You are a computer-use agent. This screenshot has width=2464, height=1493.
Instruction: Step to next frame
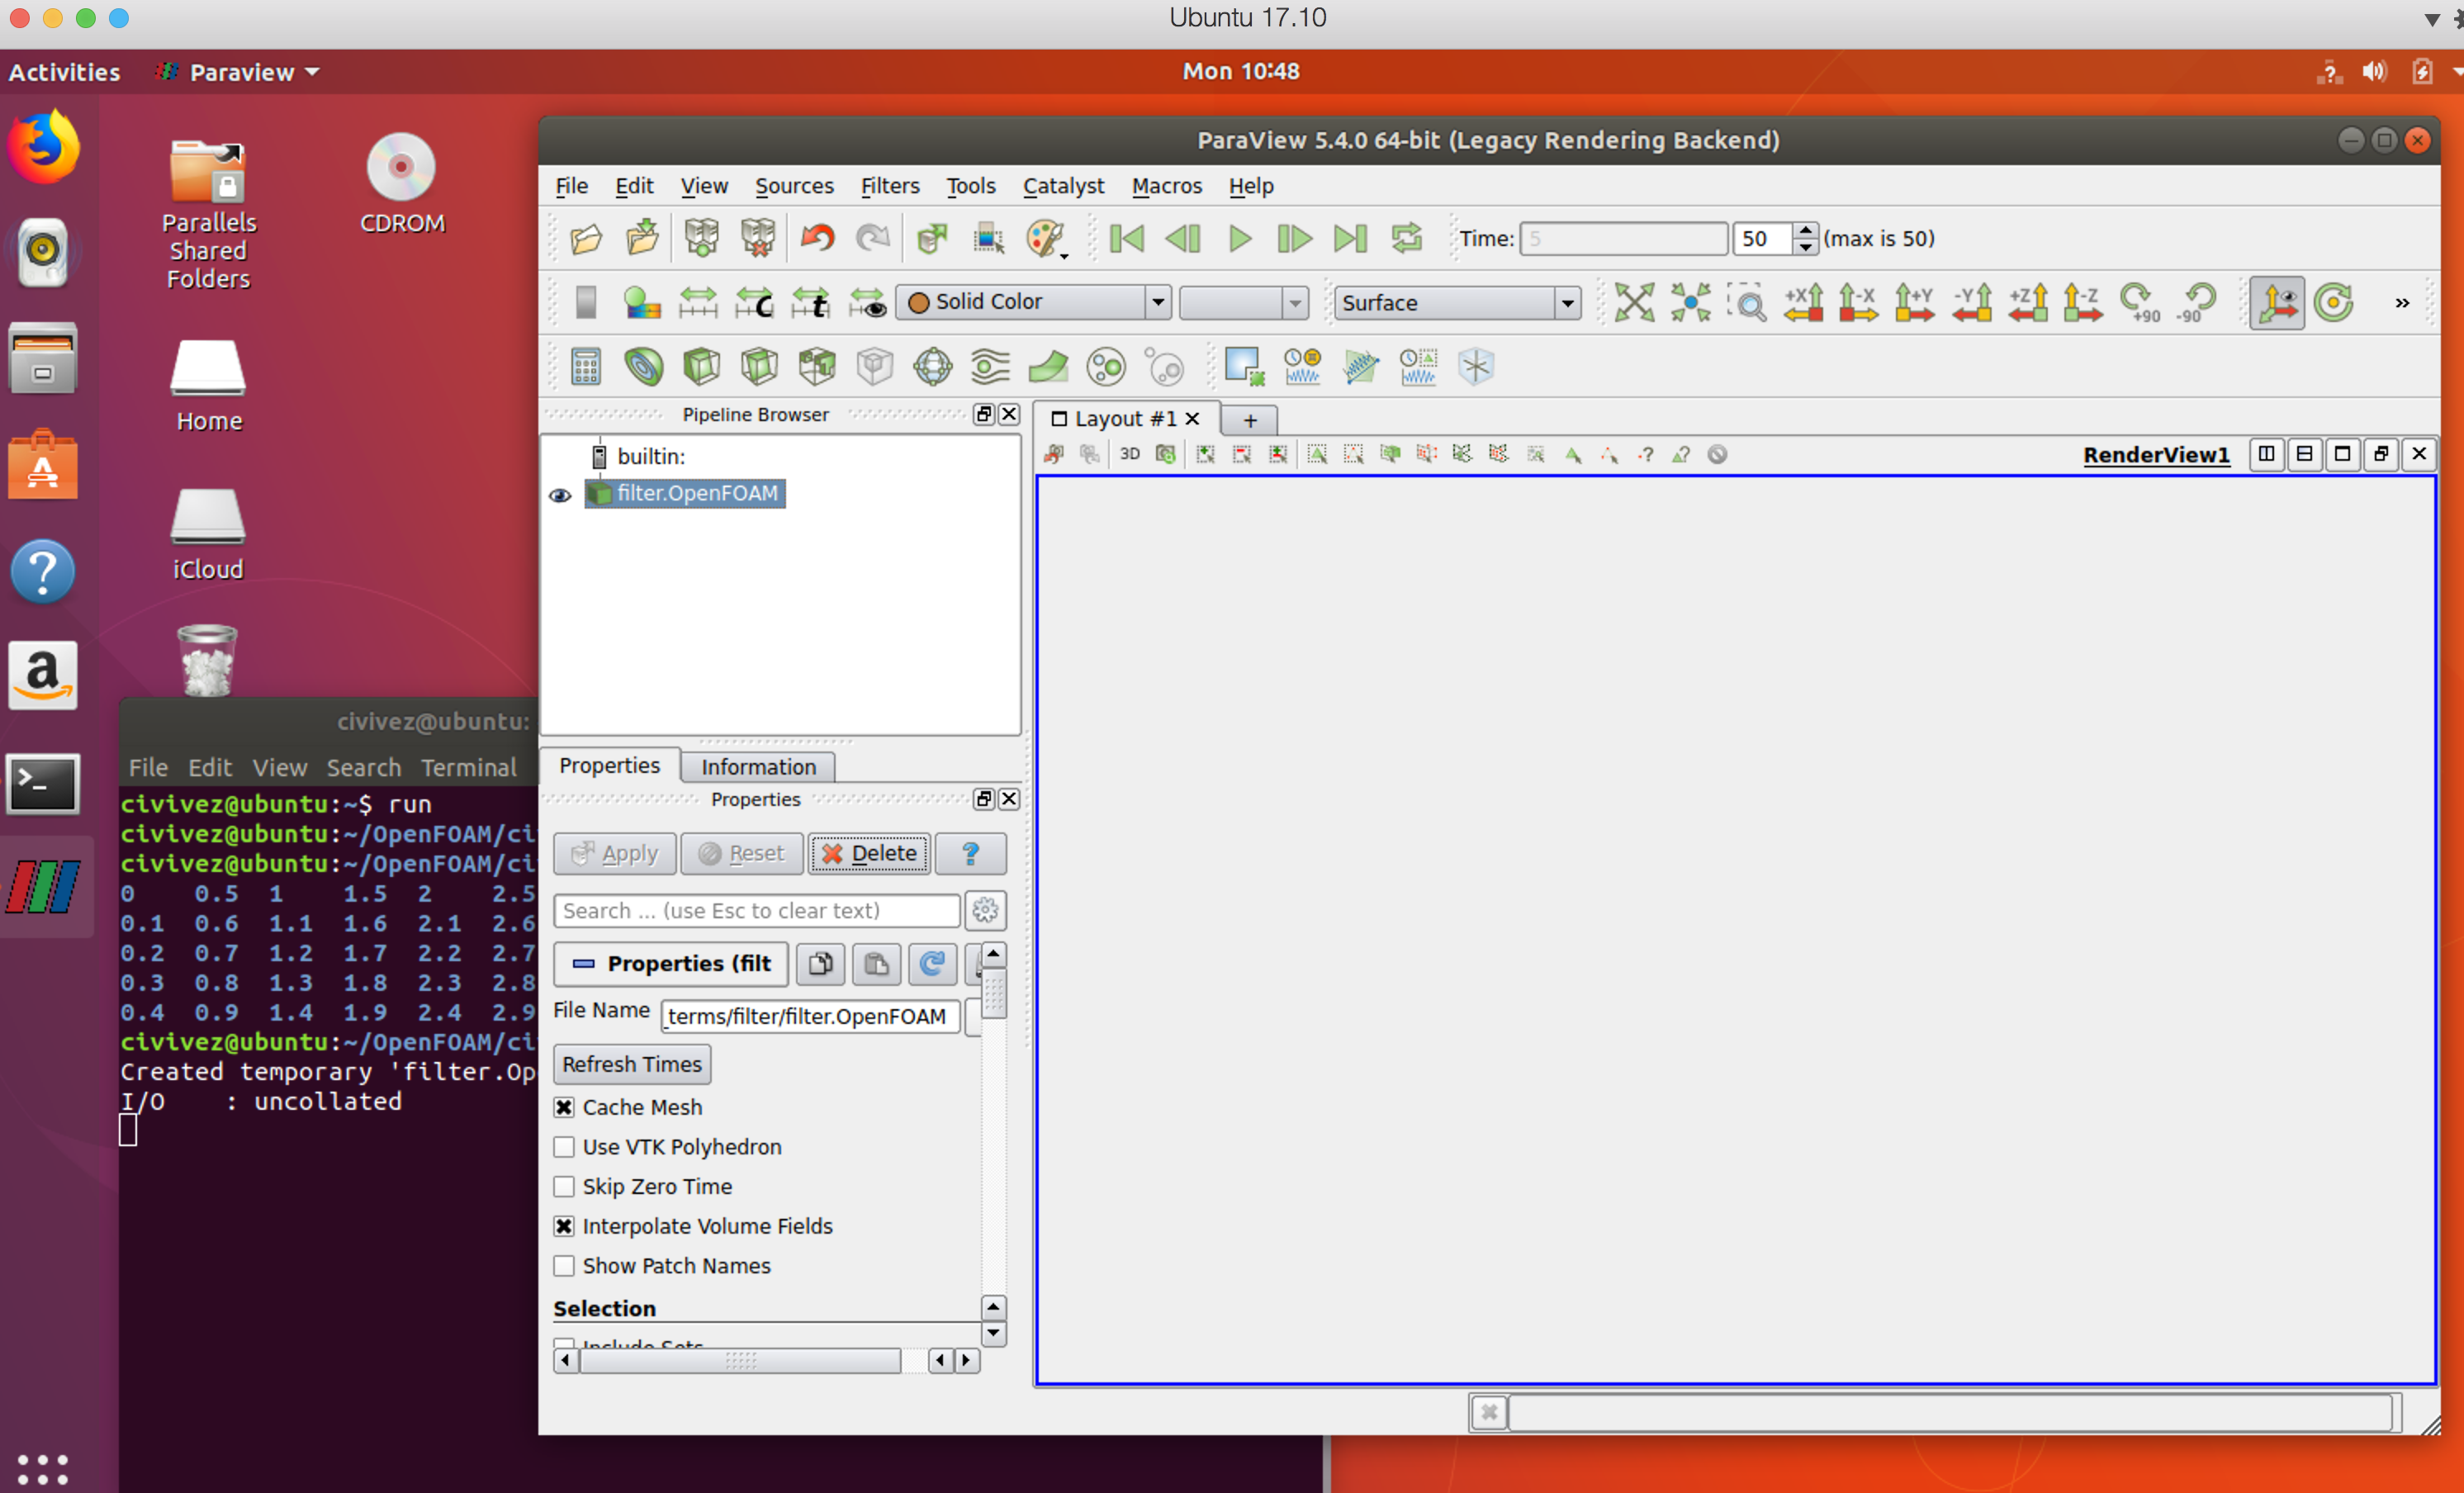[1295, 239]
